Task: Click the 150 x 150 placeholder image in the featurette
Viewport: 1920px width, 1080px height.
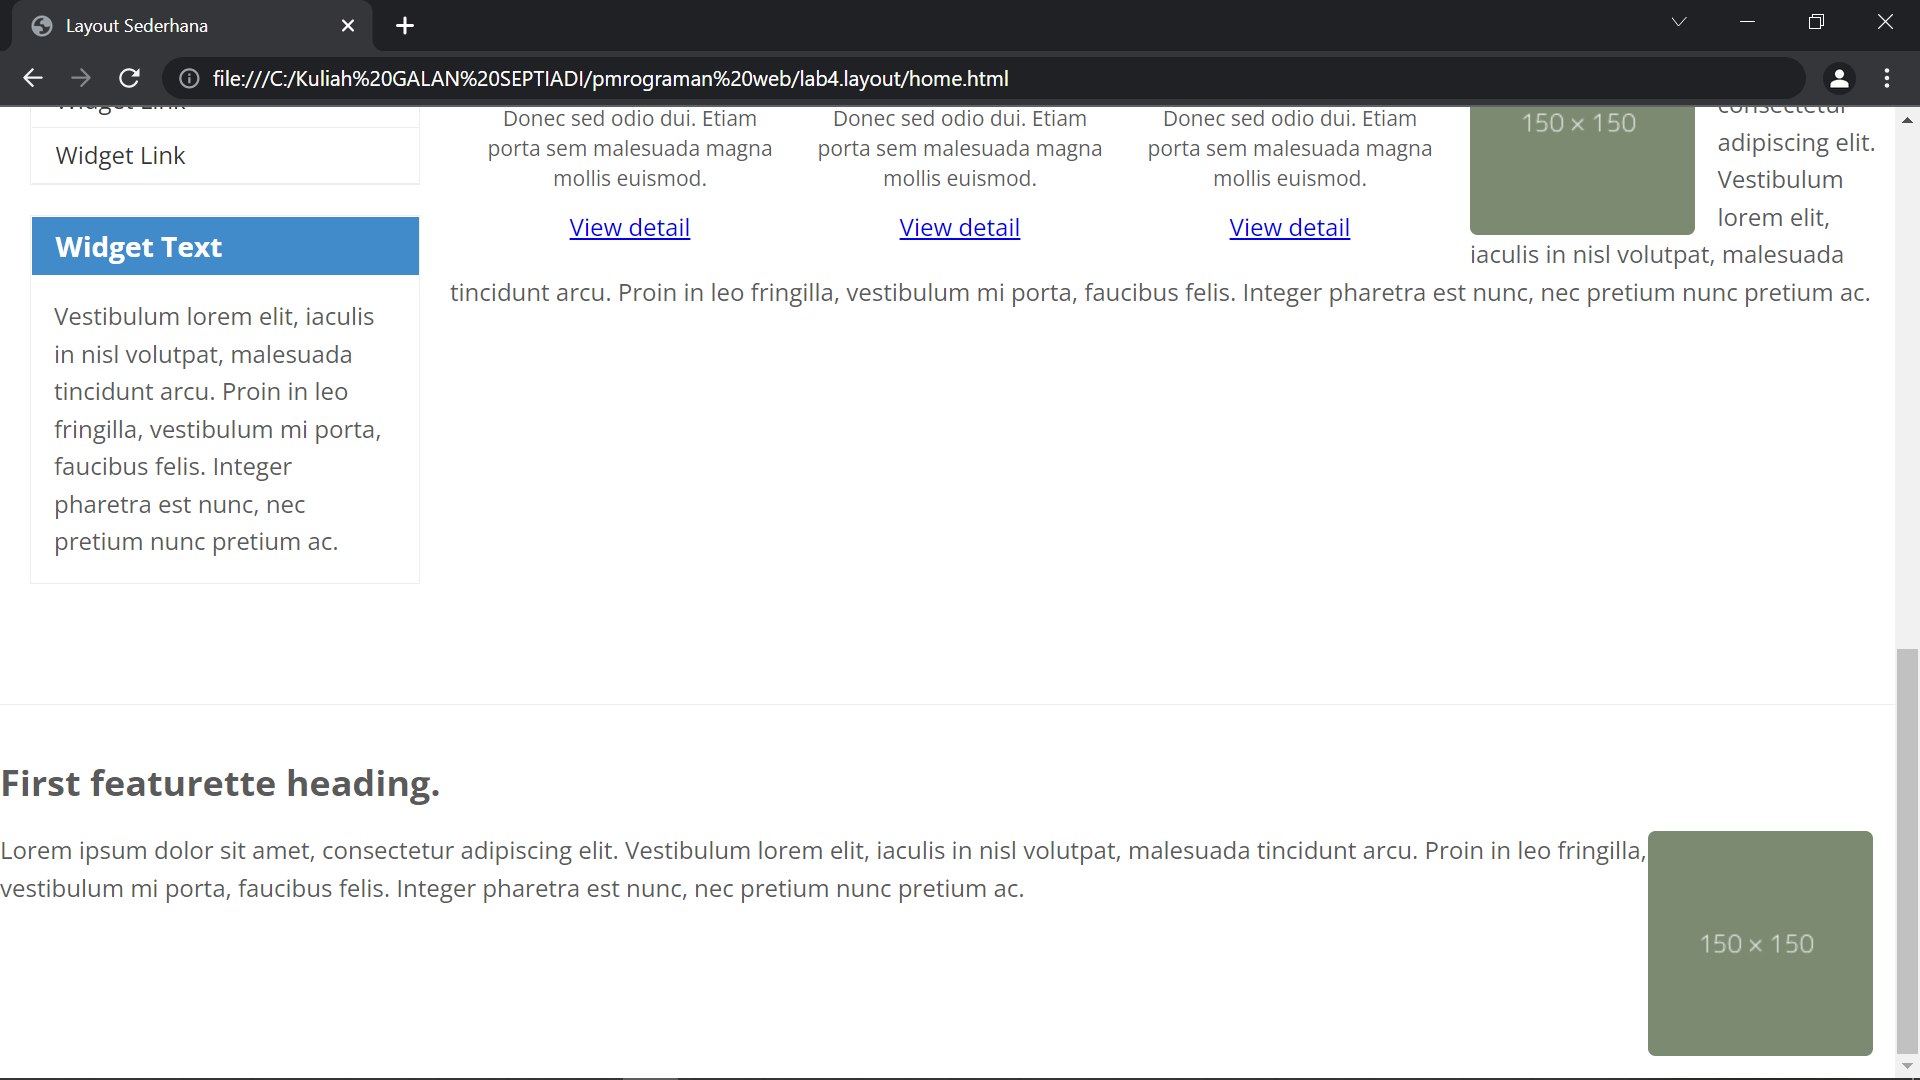Action: tap(1758, 942)
